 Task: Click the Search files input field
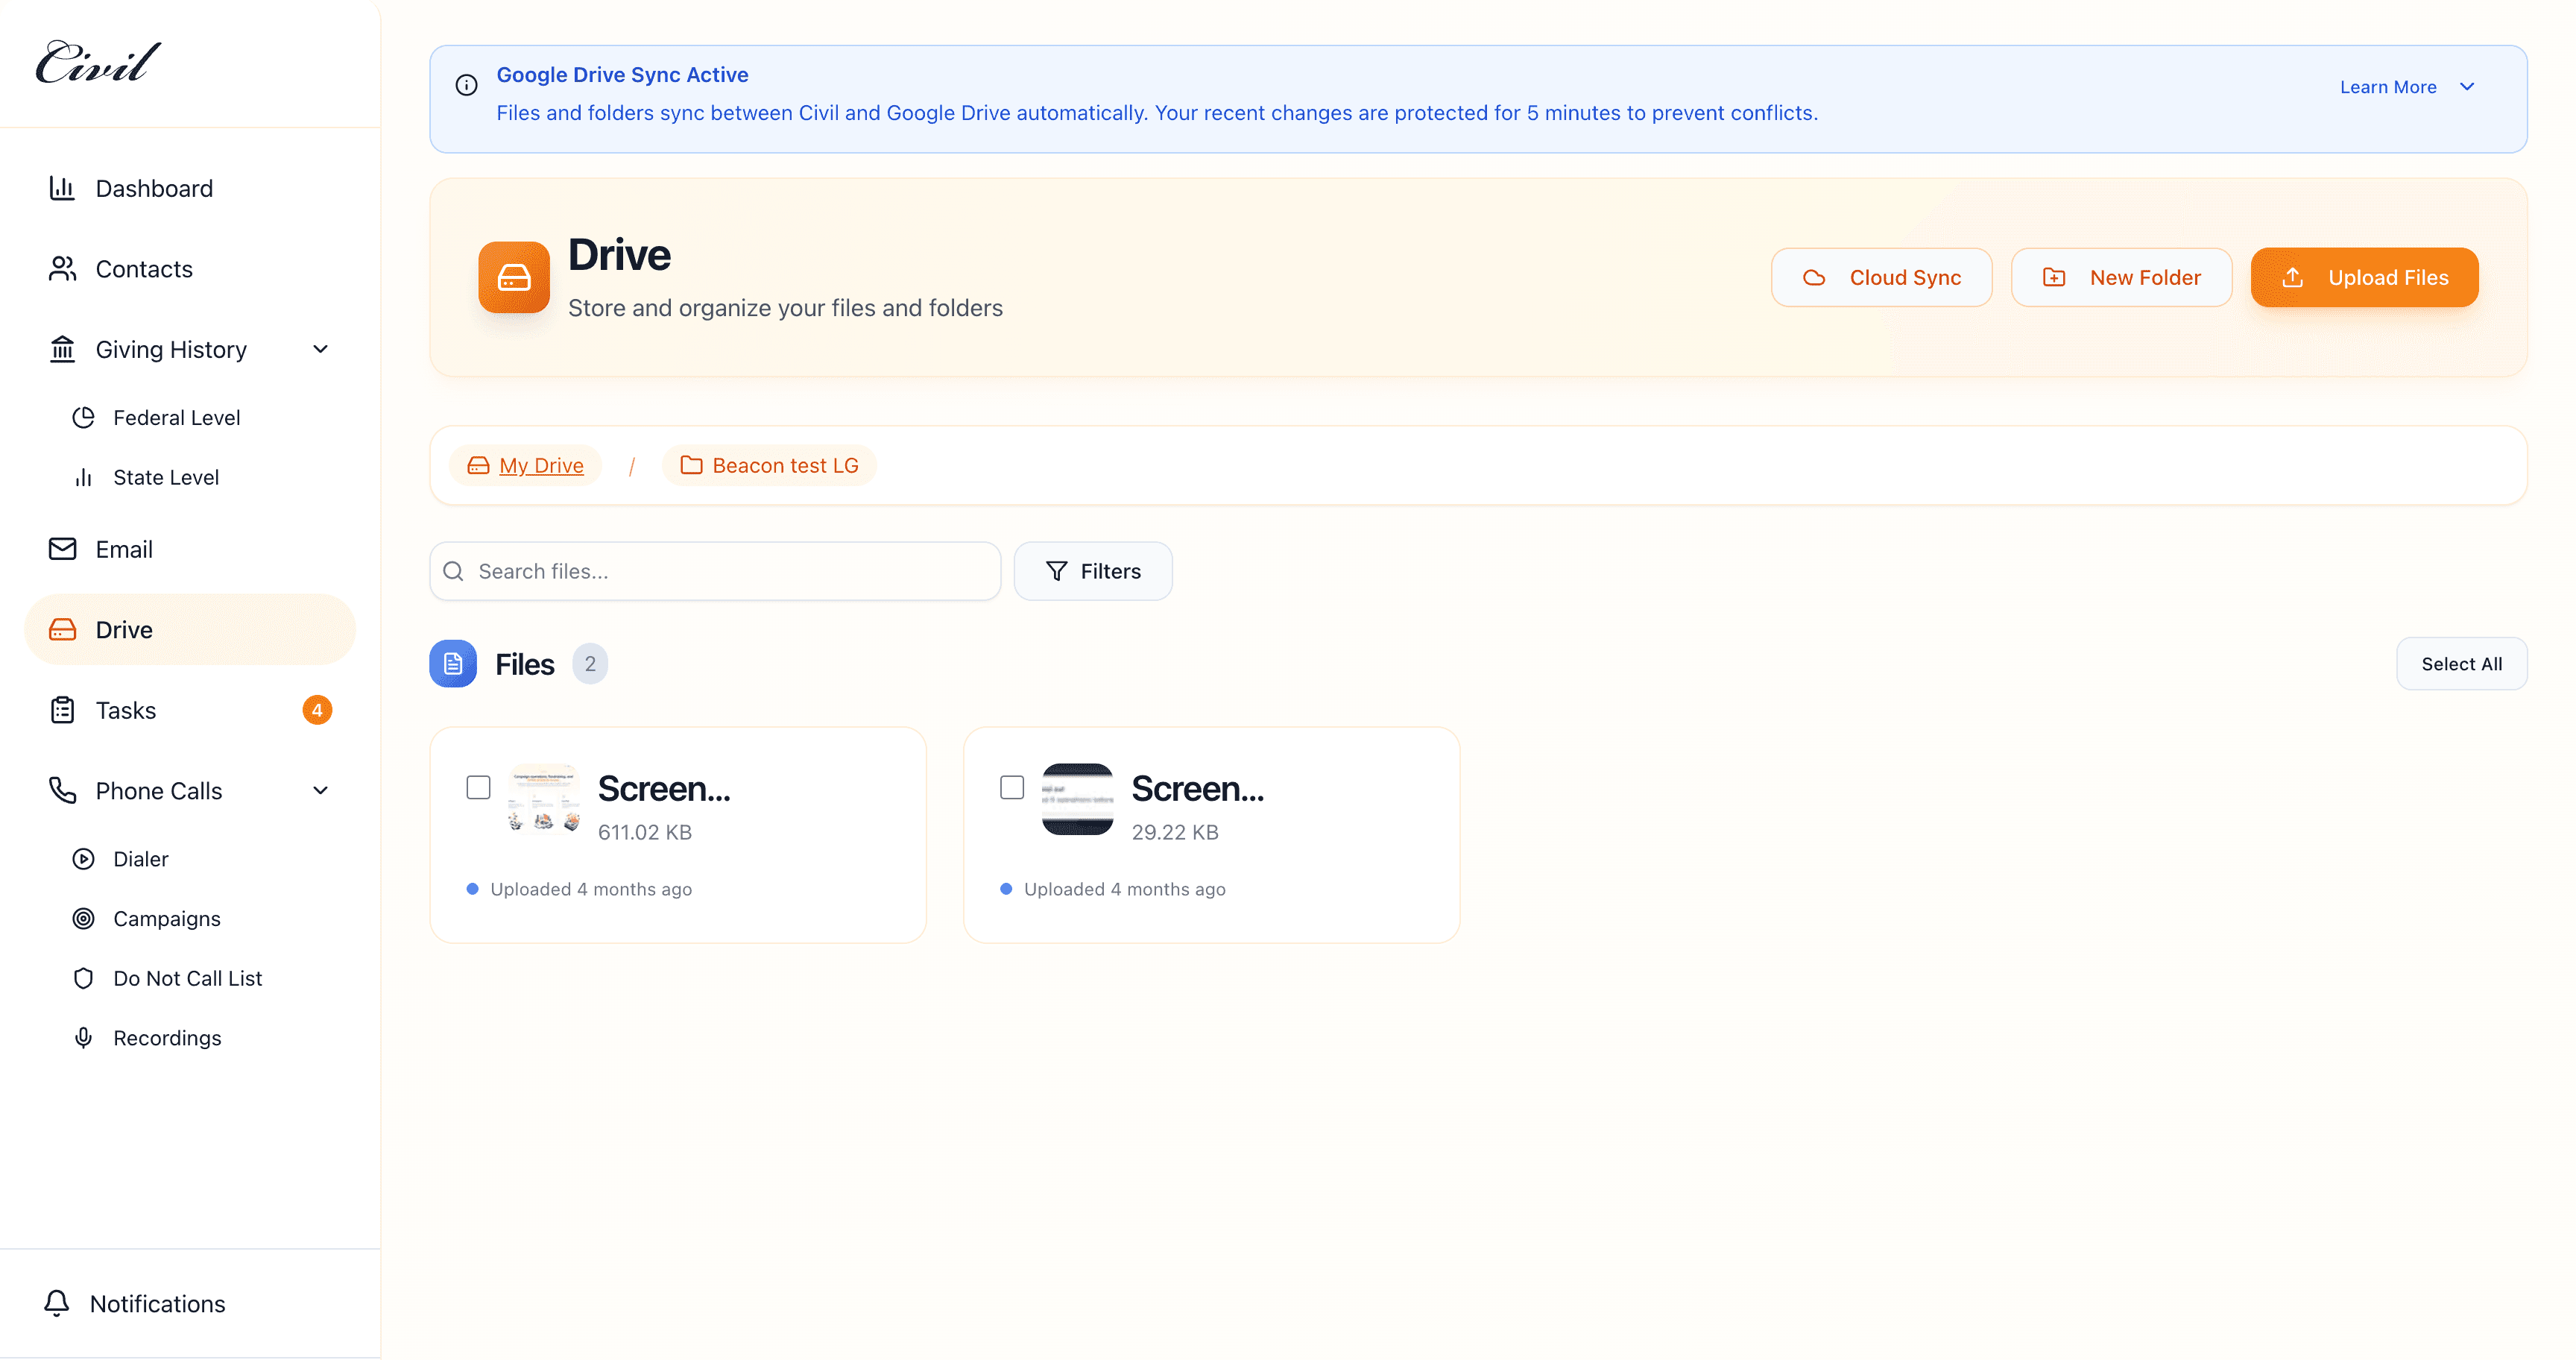[x=730, y=571]
